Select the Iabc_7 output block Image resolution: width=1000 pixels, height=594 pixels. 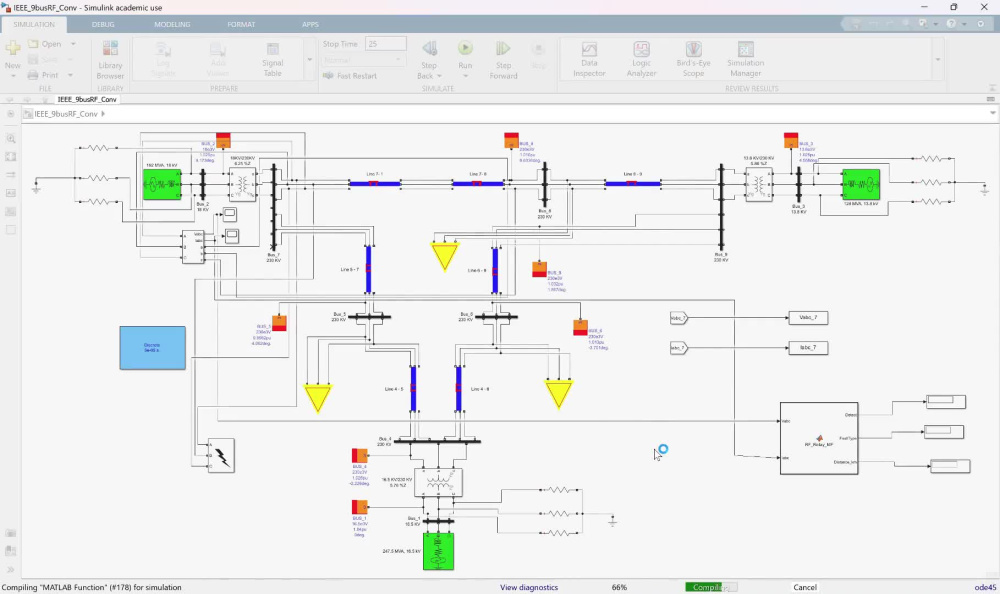[x=808, y=348]
